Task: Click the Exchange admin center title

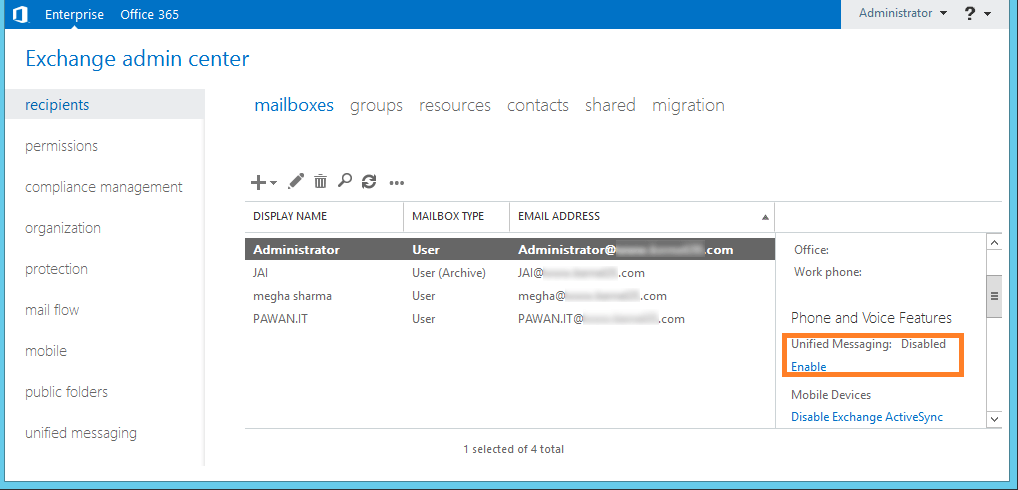Action: pos(137,59)
